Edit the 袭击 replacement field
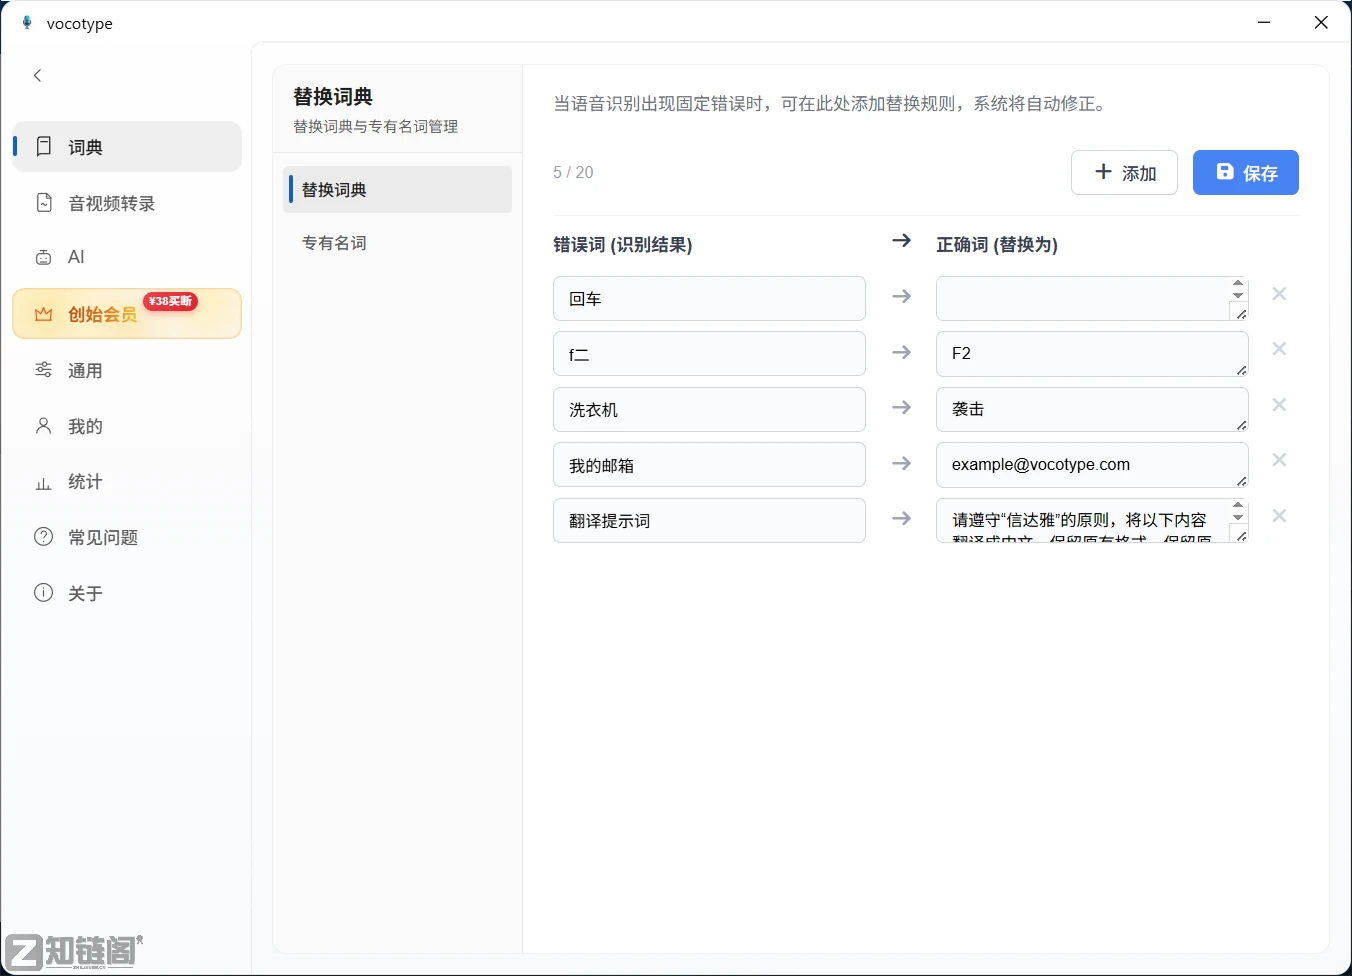1352x976 pixels. coord(1092,409)
